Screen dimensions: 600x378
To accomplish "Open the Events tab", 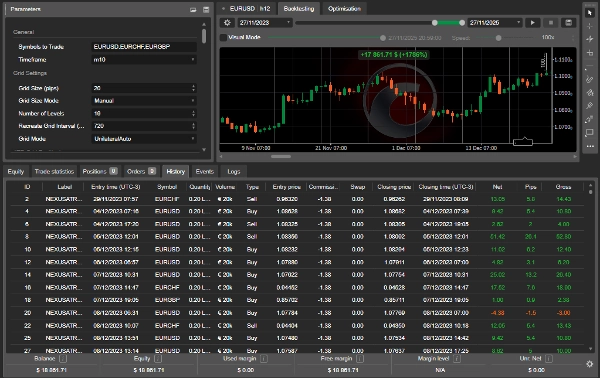I will (205, 171).
